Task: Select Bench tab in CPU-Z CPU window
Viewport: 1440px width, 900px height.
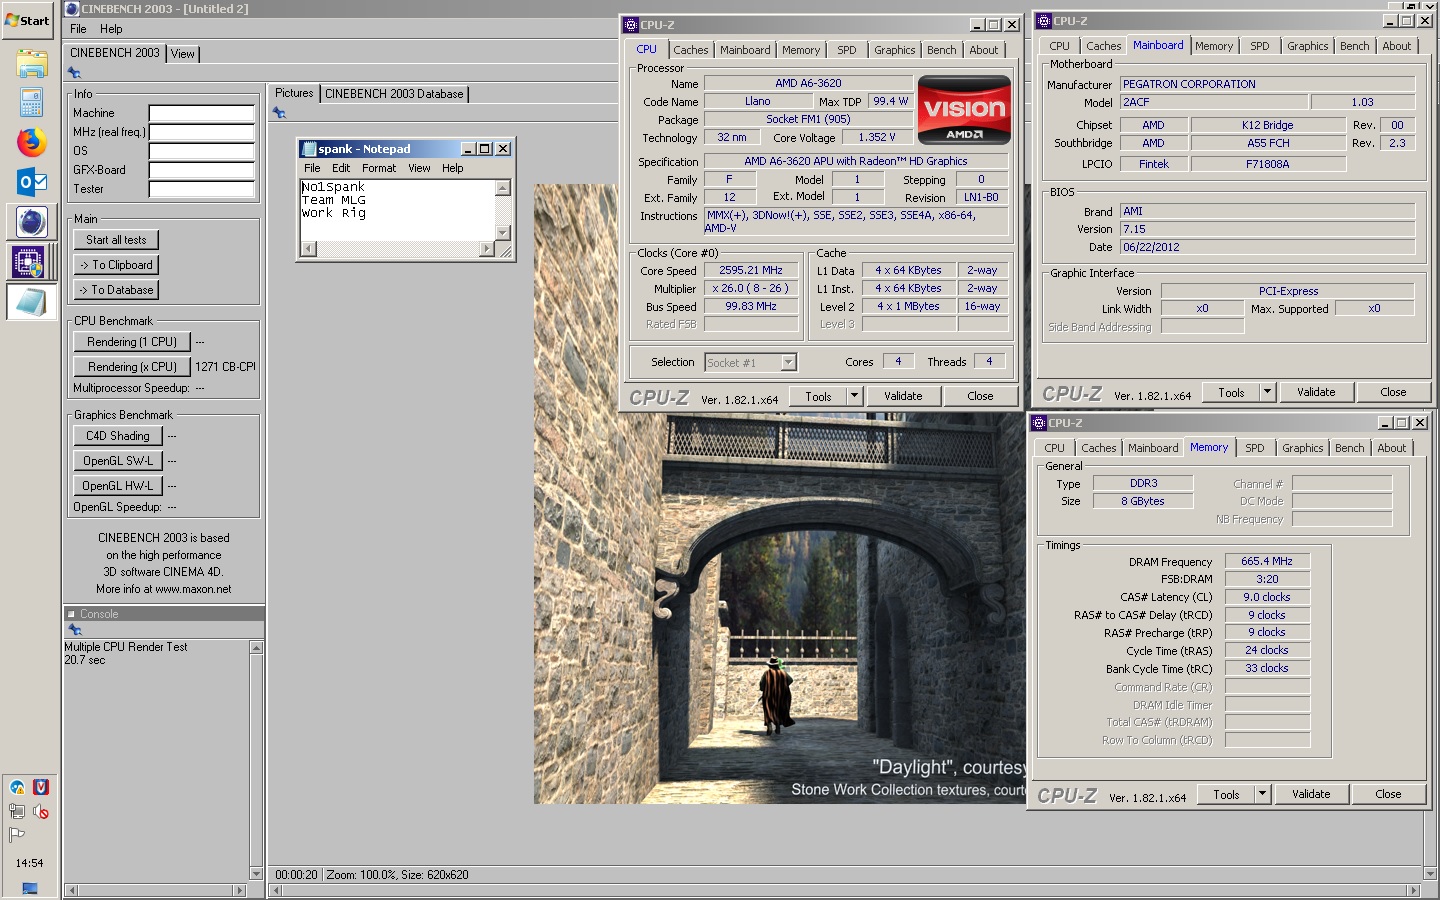Action: click(941, 50)
